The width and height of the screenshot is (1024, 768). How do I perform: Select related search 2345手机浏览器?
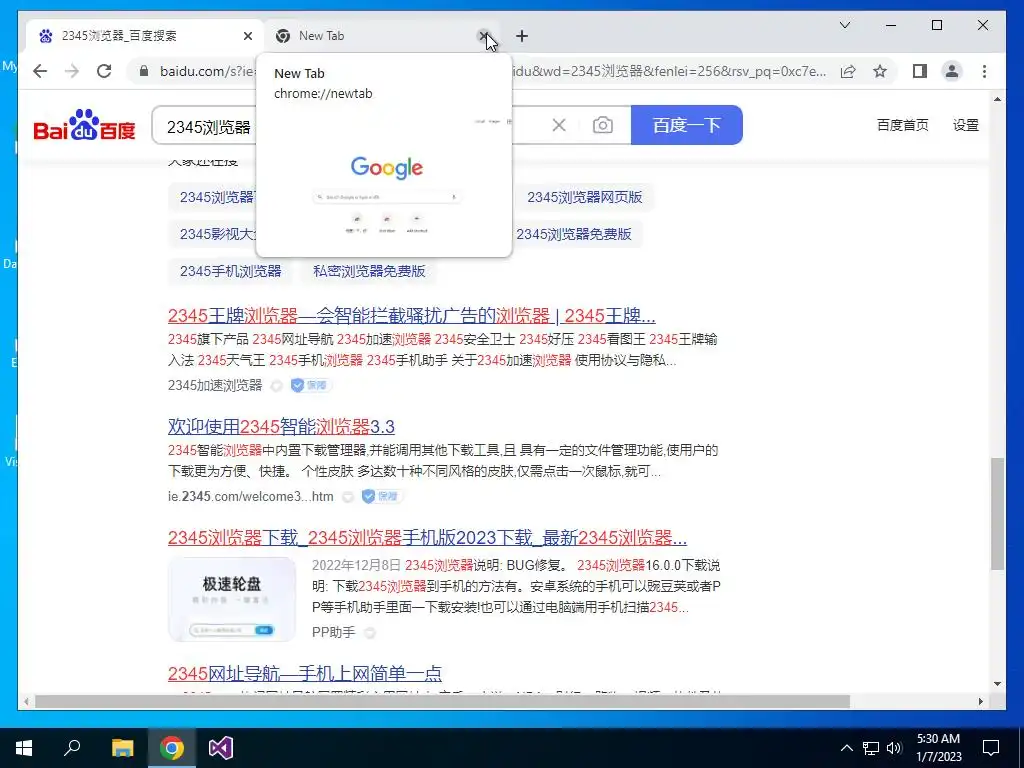point(231,271)
